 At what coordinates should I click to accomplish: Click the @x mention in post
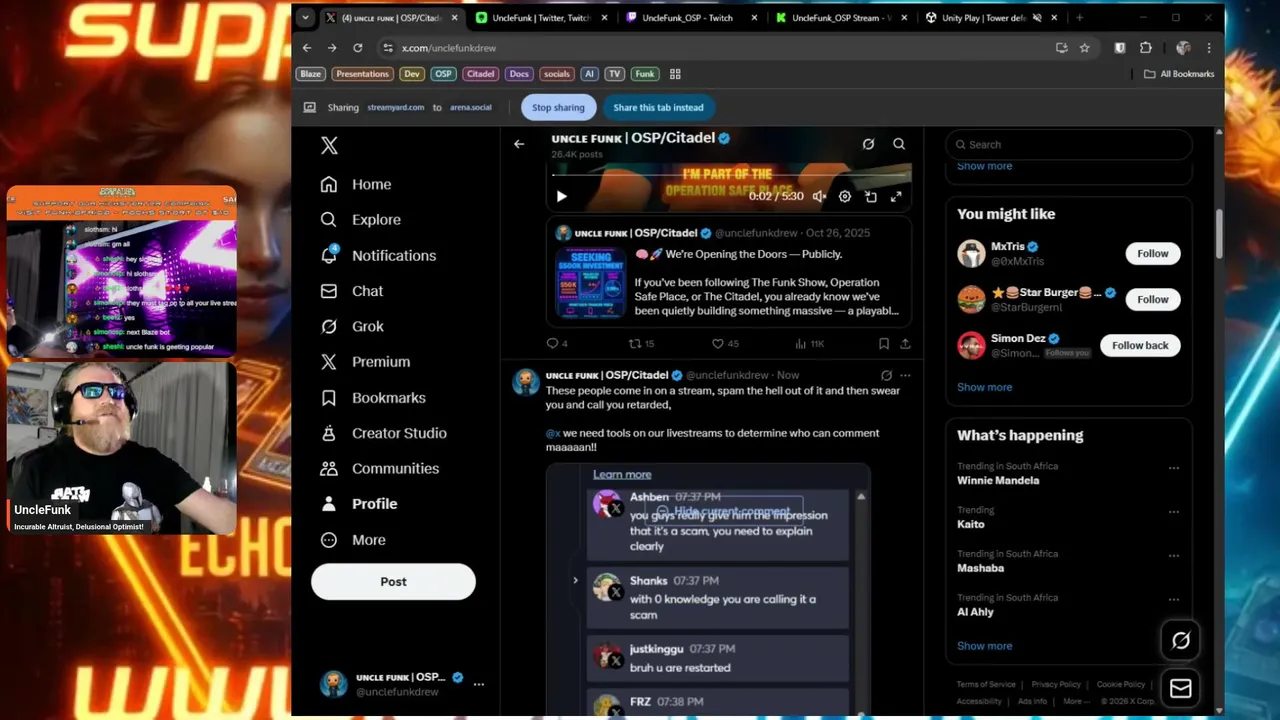pyautogui.click(x=553, y=433)
